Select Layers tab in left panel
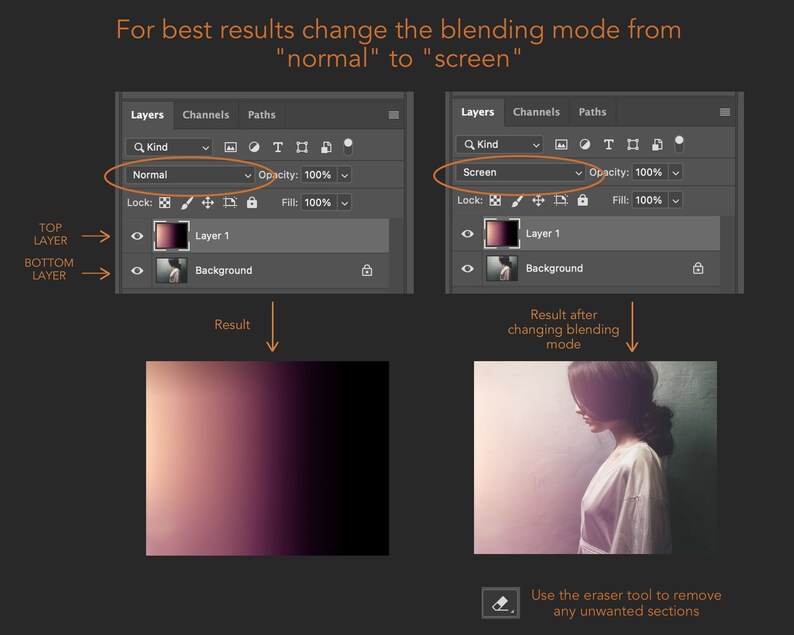Image resolution: width=794 pixels, height=635 pixels. (x=147, y=115)
